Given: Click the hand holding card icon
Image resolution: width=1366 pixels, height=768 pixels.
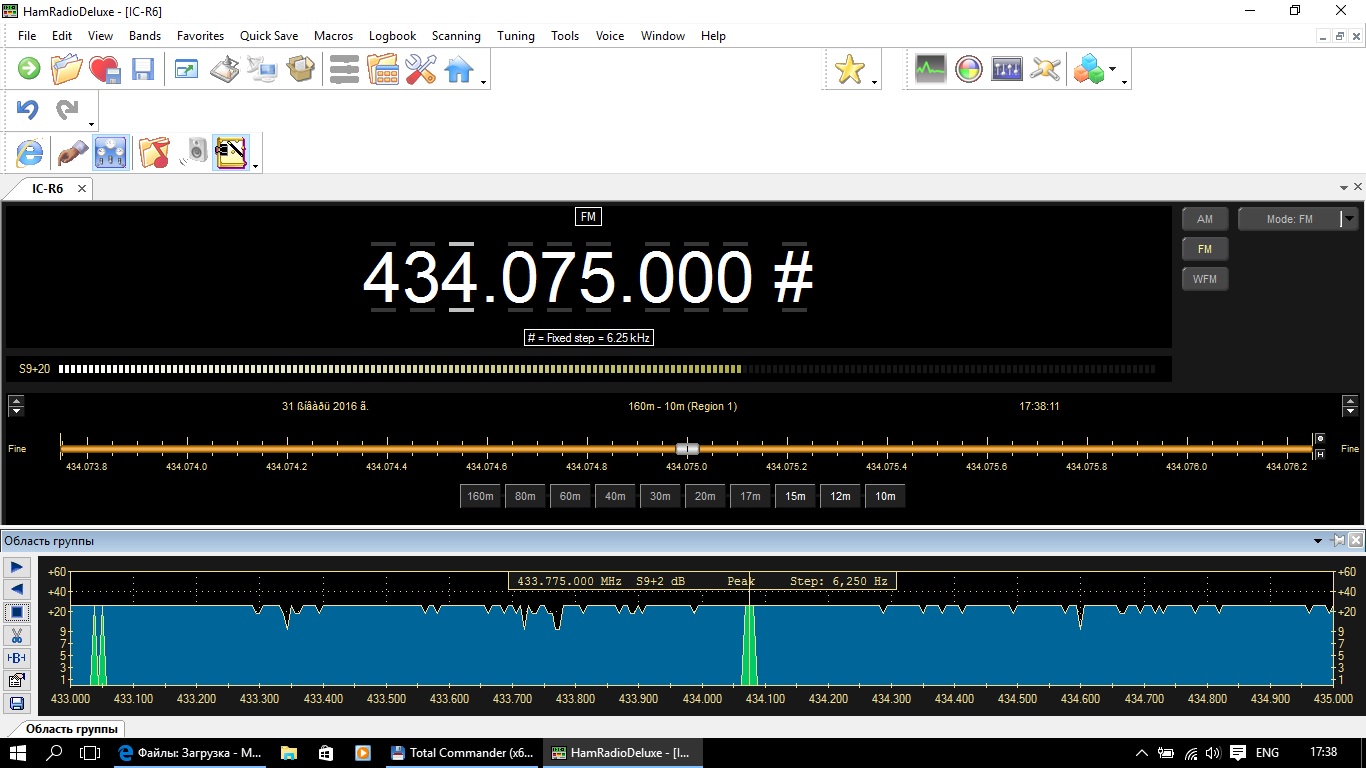Looking at the screenshot, I should (72, 153).
